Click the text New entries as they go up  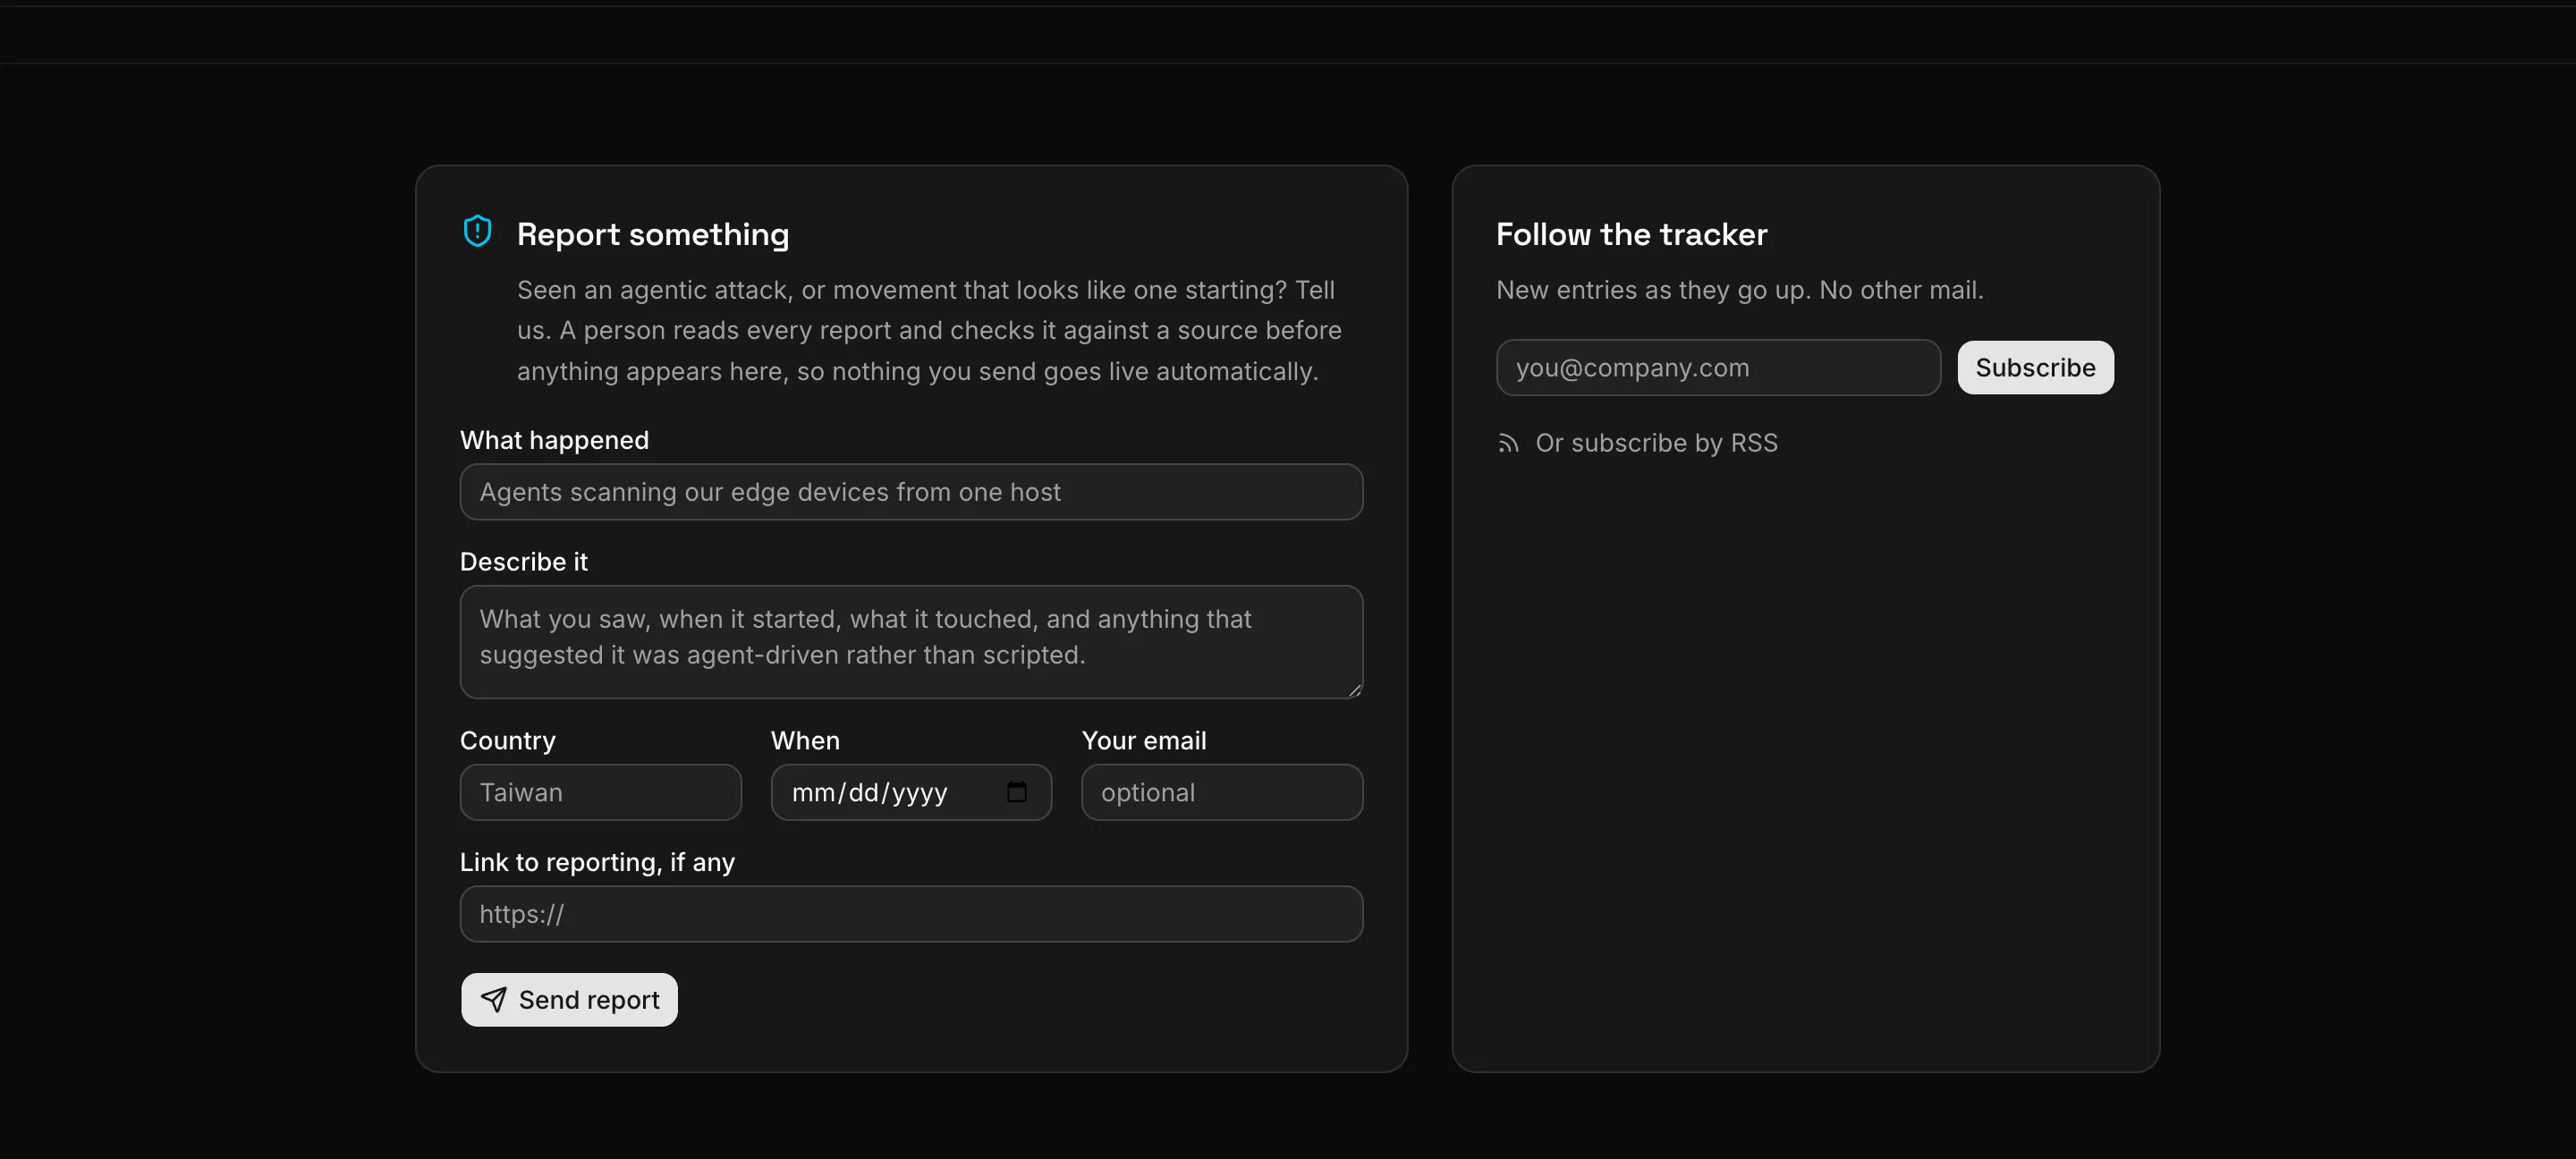pyautogui.click(x=1739, y=290)
